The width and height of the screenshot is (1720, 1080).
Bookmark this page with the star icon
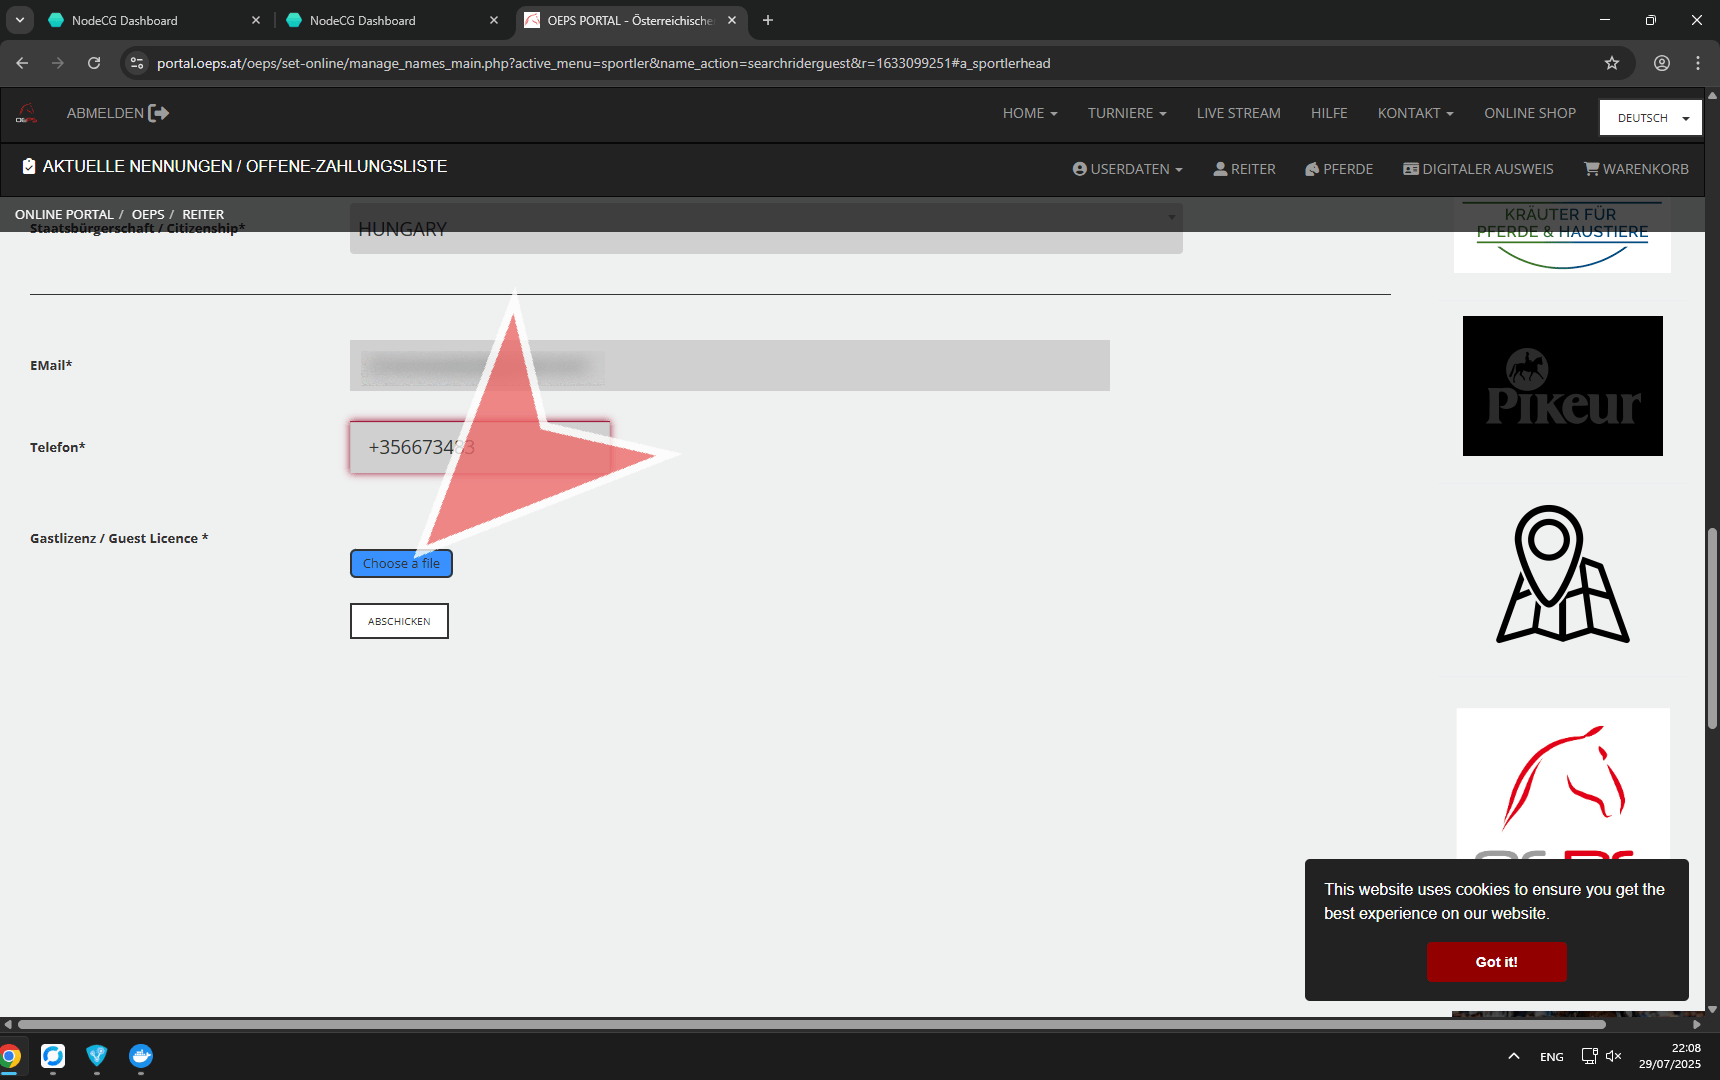pyautogui.click(x=1611, y=63)
